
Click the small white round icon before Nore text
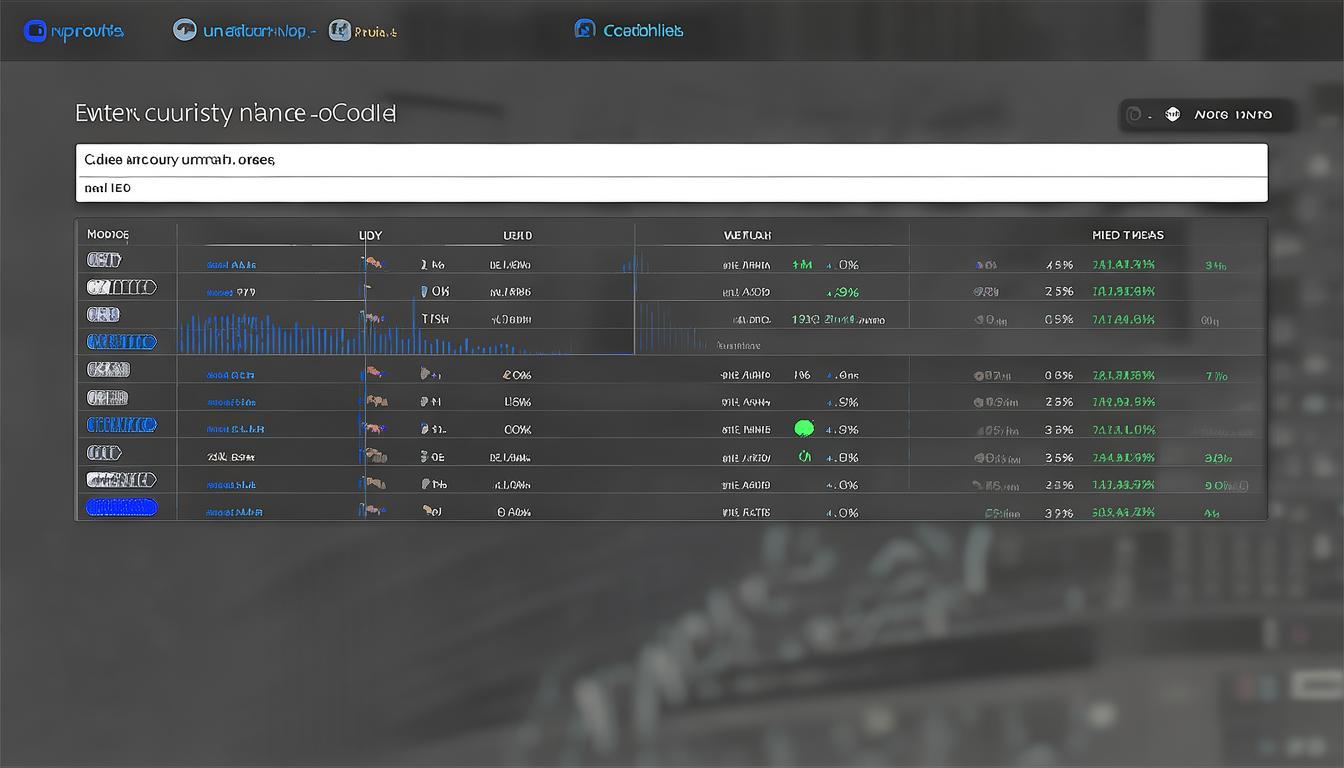1173,115
